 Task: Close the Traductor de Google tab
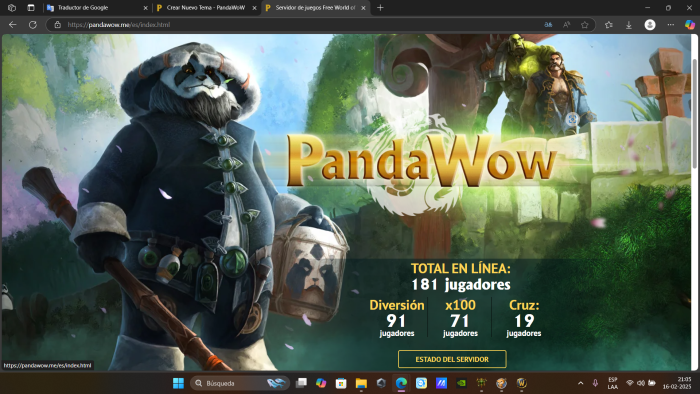click(x=146, y=8)
